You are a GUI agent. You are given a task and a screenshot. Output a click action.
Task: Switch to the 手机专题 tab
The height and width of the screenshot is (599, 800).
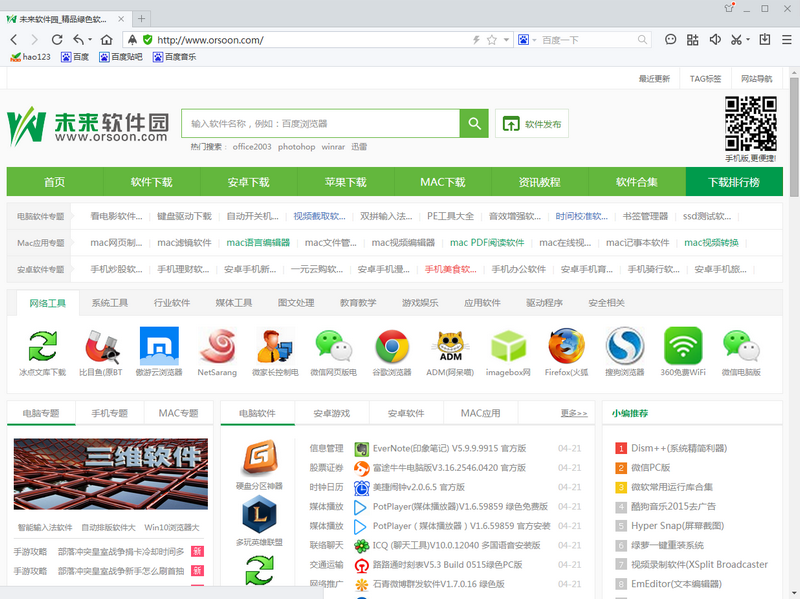(x=110, y=413)
